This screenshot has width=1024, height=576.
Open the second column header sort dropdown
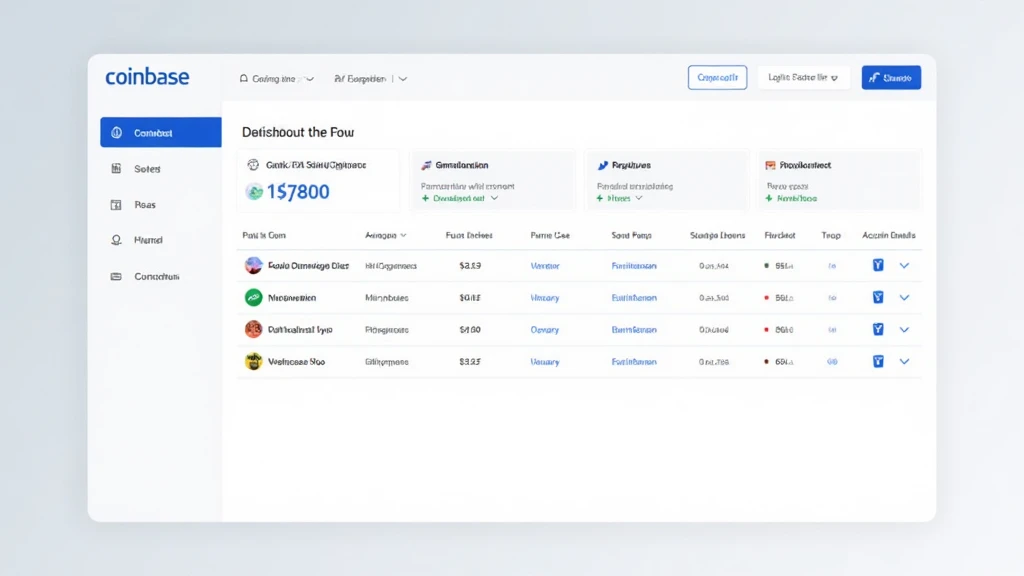(x=386, y=235)
